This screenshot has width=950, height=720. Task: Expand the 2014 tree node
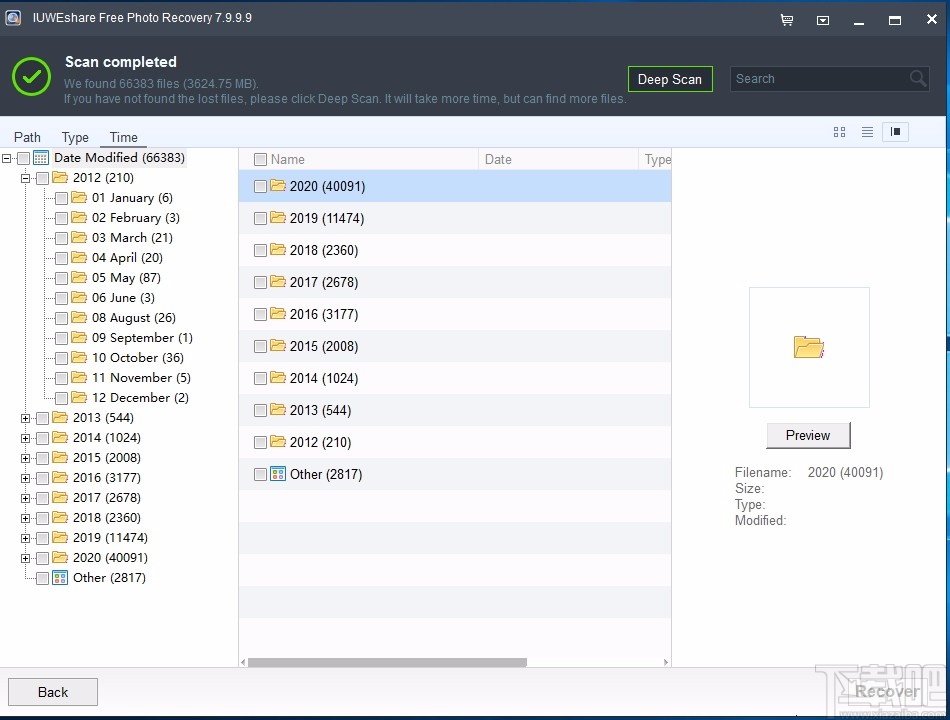pyautogui.click(x=25, y=438)
